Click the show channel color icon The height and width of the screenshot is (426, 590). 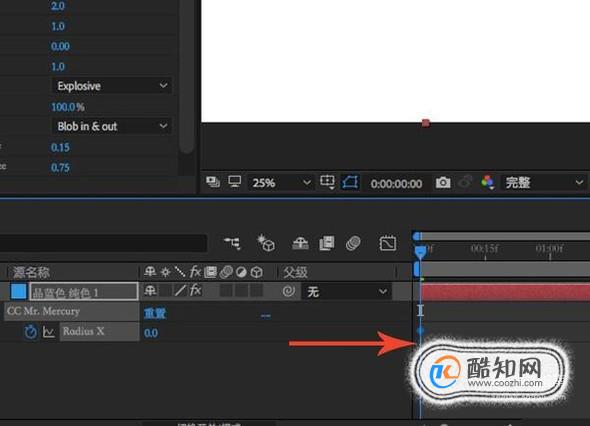[487, 183]
